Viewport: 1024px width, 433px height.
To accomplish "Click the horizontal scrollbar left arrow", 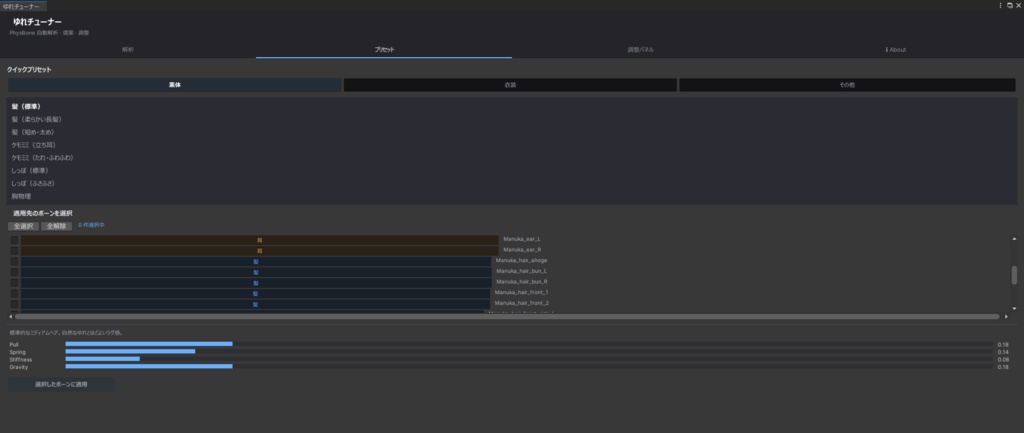I will [10, 316].
